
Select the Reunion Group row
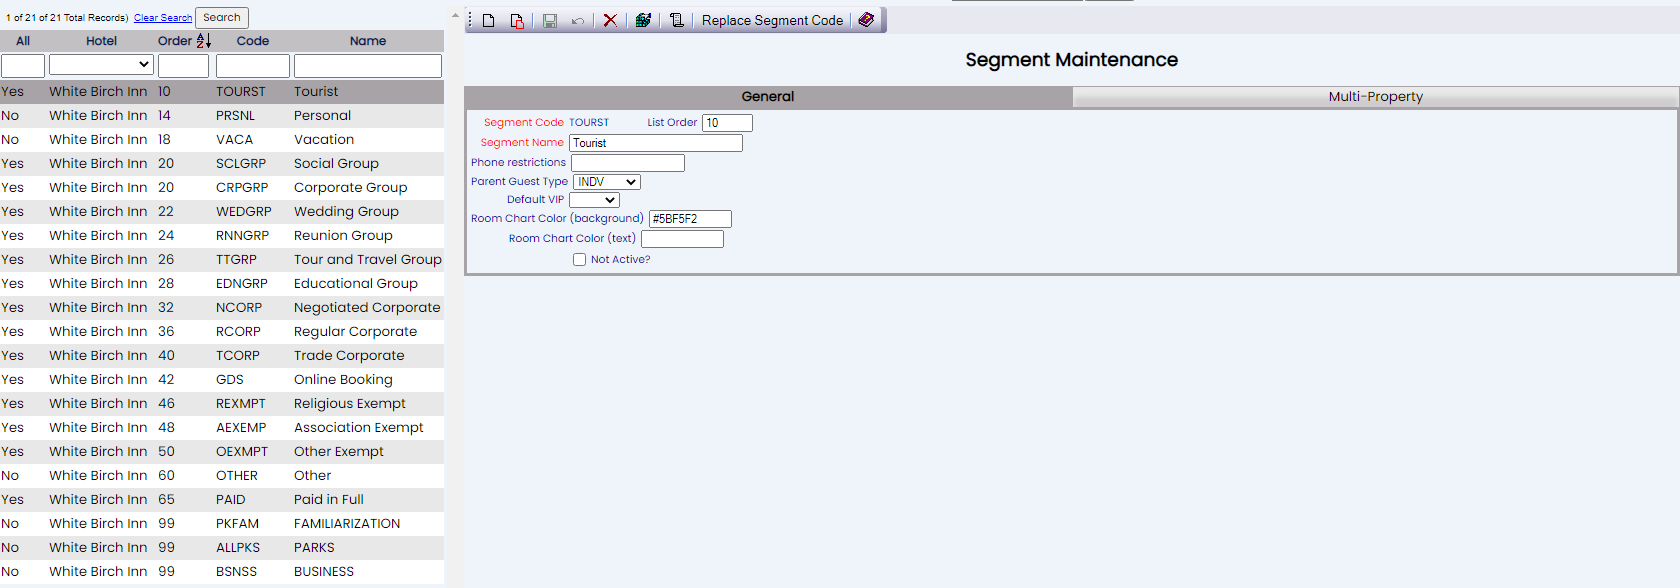pyautogui.click(x=222, y=235)
